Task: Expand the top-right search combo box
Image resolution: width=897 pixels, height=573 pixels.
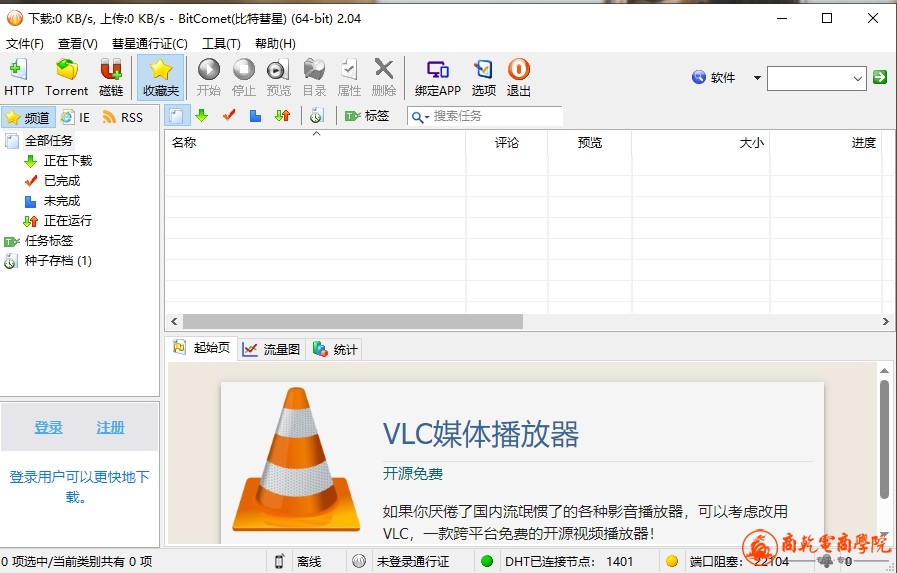Action: tap(858, 78)
